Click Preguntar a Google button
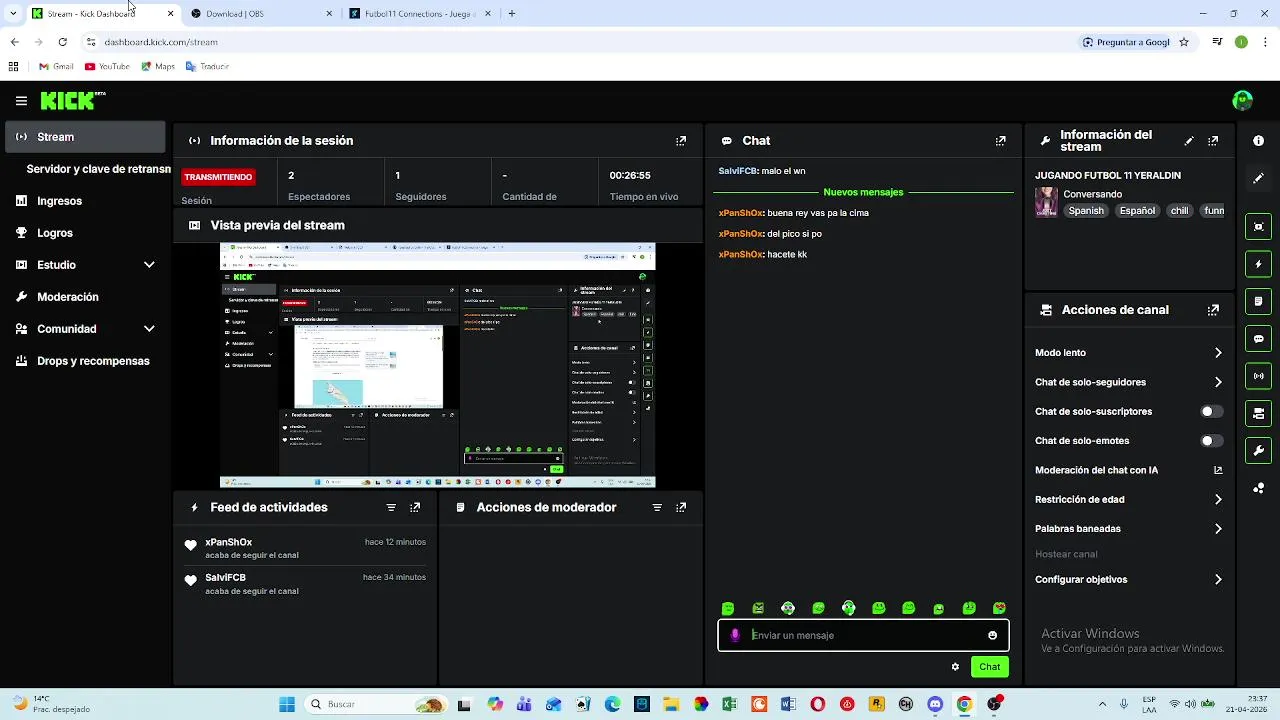This screenshot has height=720, width=1280. click(x=1126, y=42)
